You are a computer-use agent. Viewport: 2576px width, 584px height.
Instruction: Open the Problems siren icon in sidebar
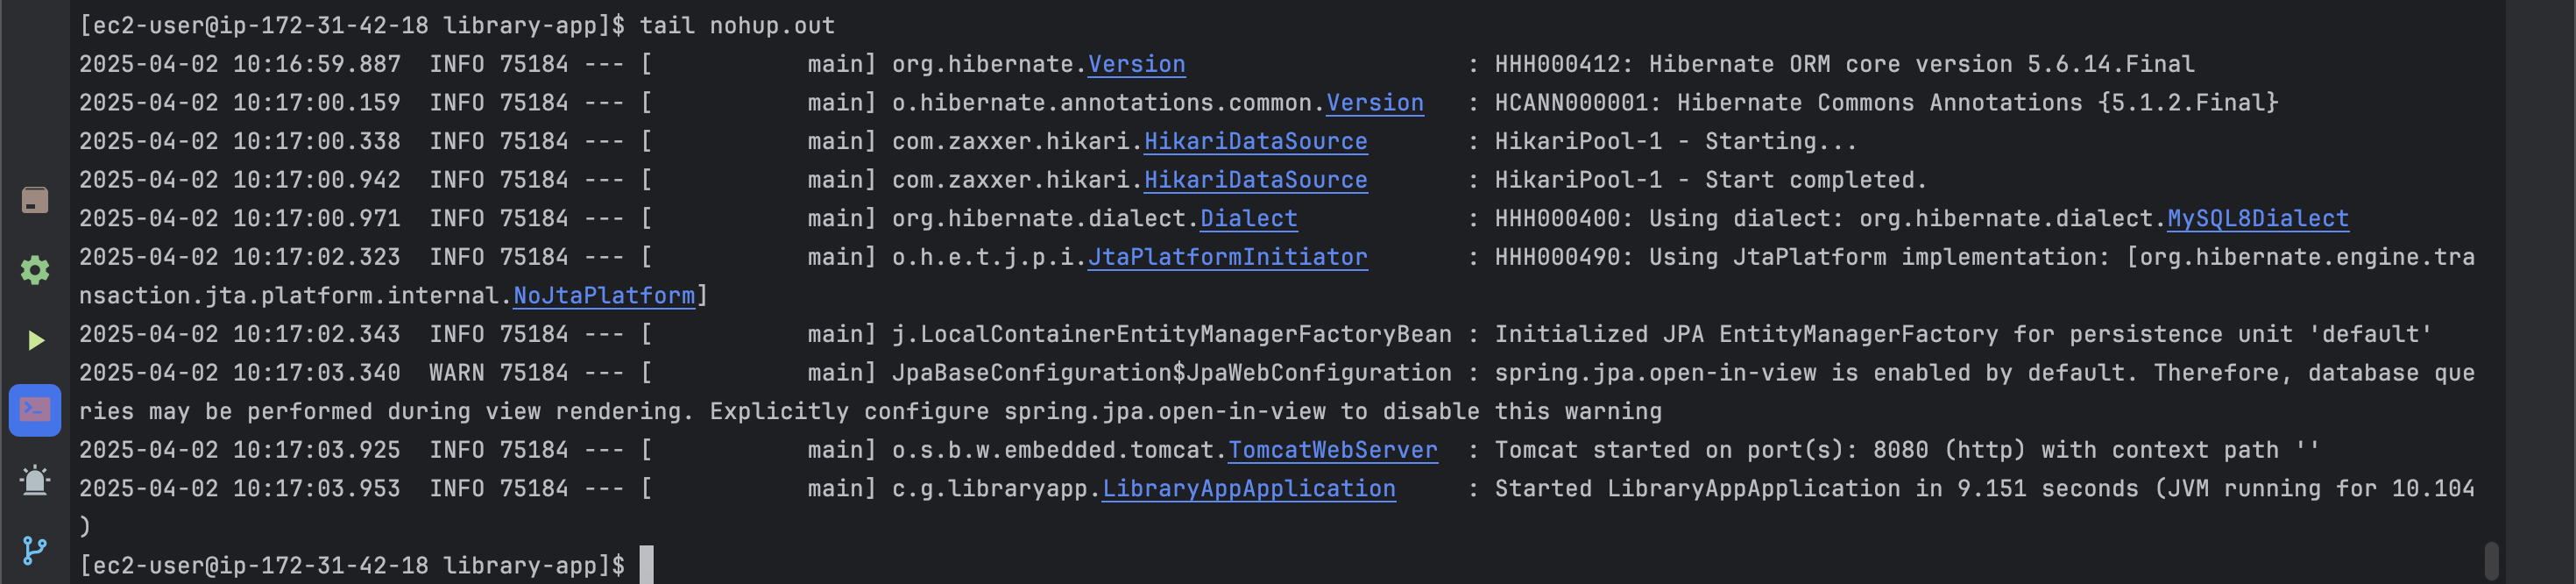pos(35,480)
